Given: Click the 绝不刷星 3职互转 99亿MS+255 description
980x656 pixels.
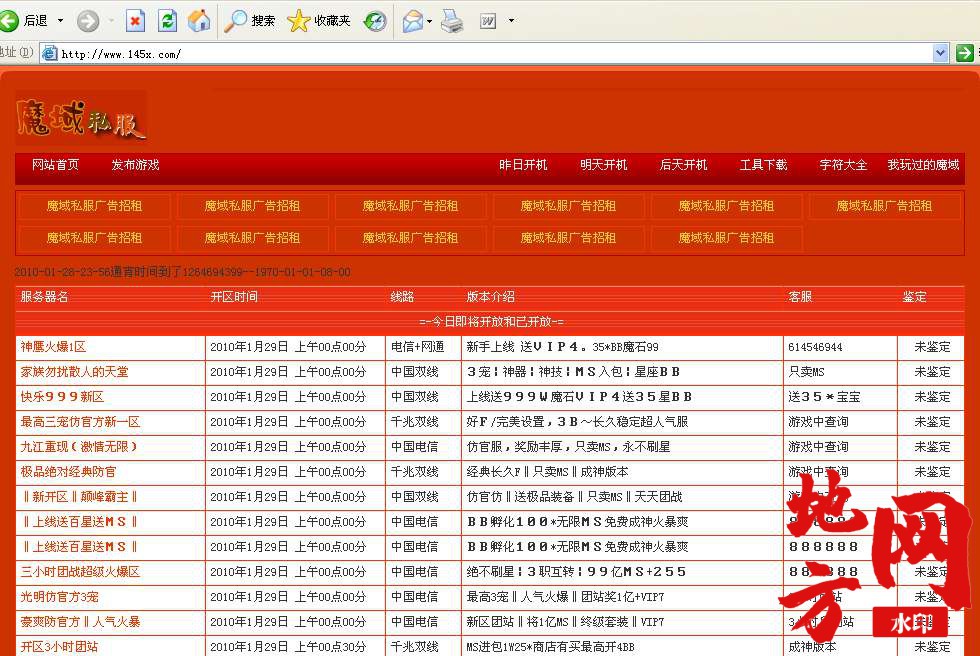Looking at the screenshot, I should (x=576, y=572).
